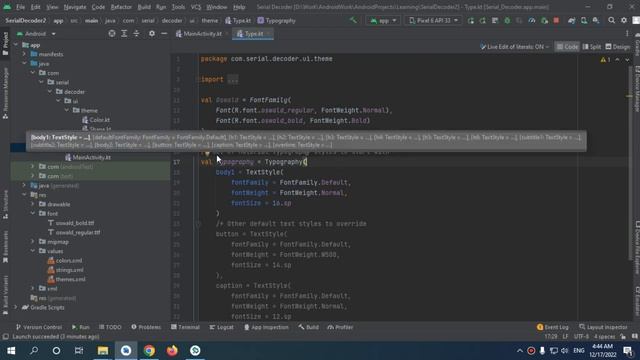Click the Windows Start button
Screen dimensions: 640x360
tap(11, 351)
